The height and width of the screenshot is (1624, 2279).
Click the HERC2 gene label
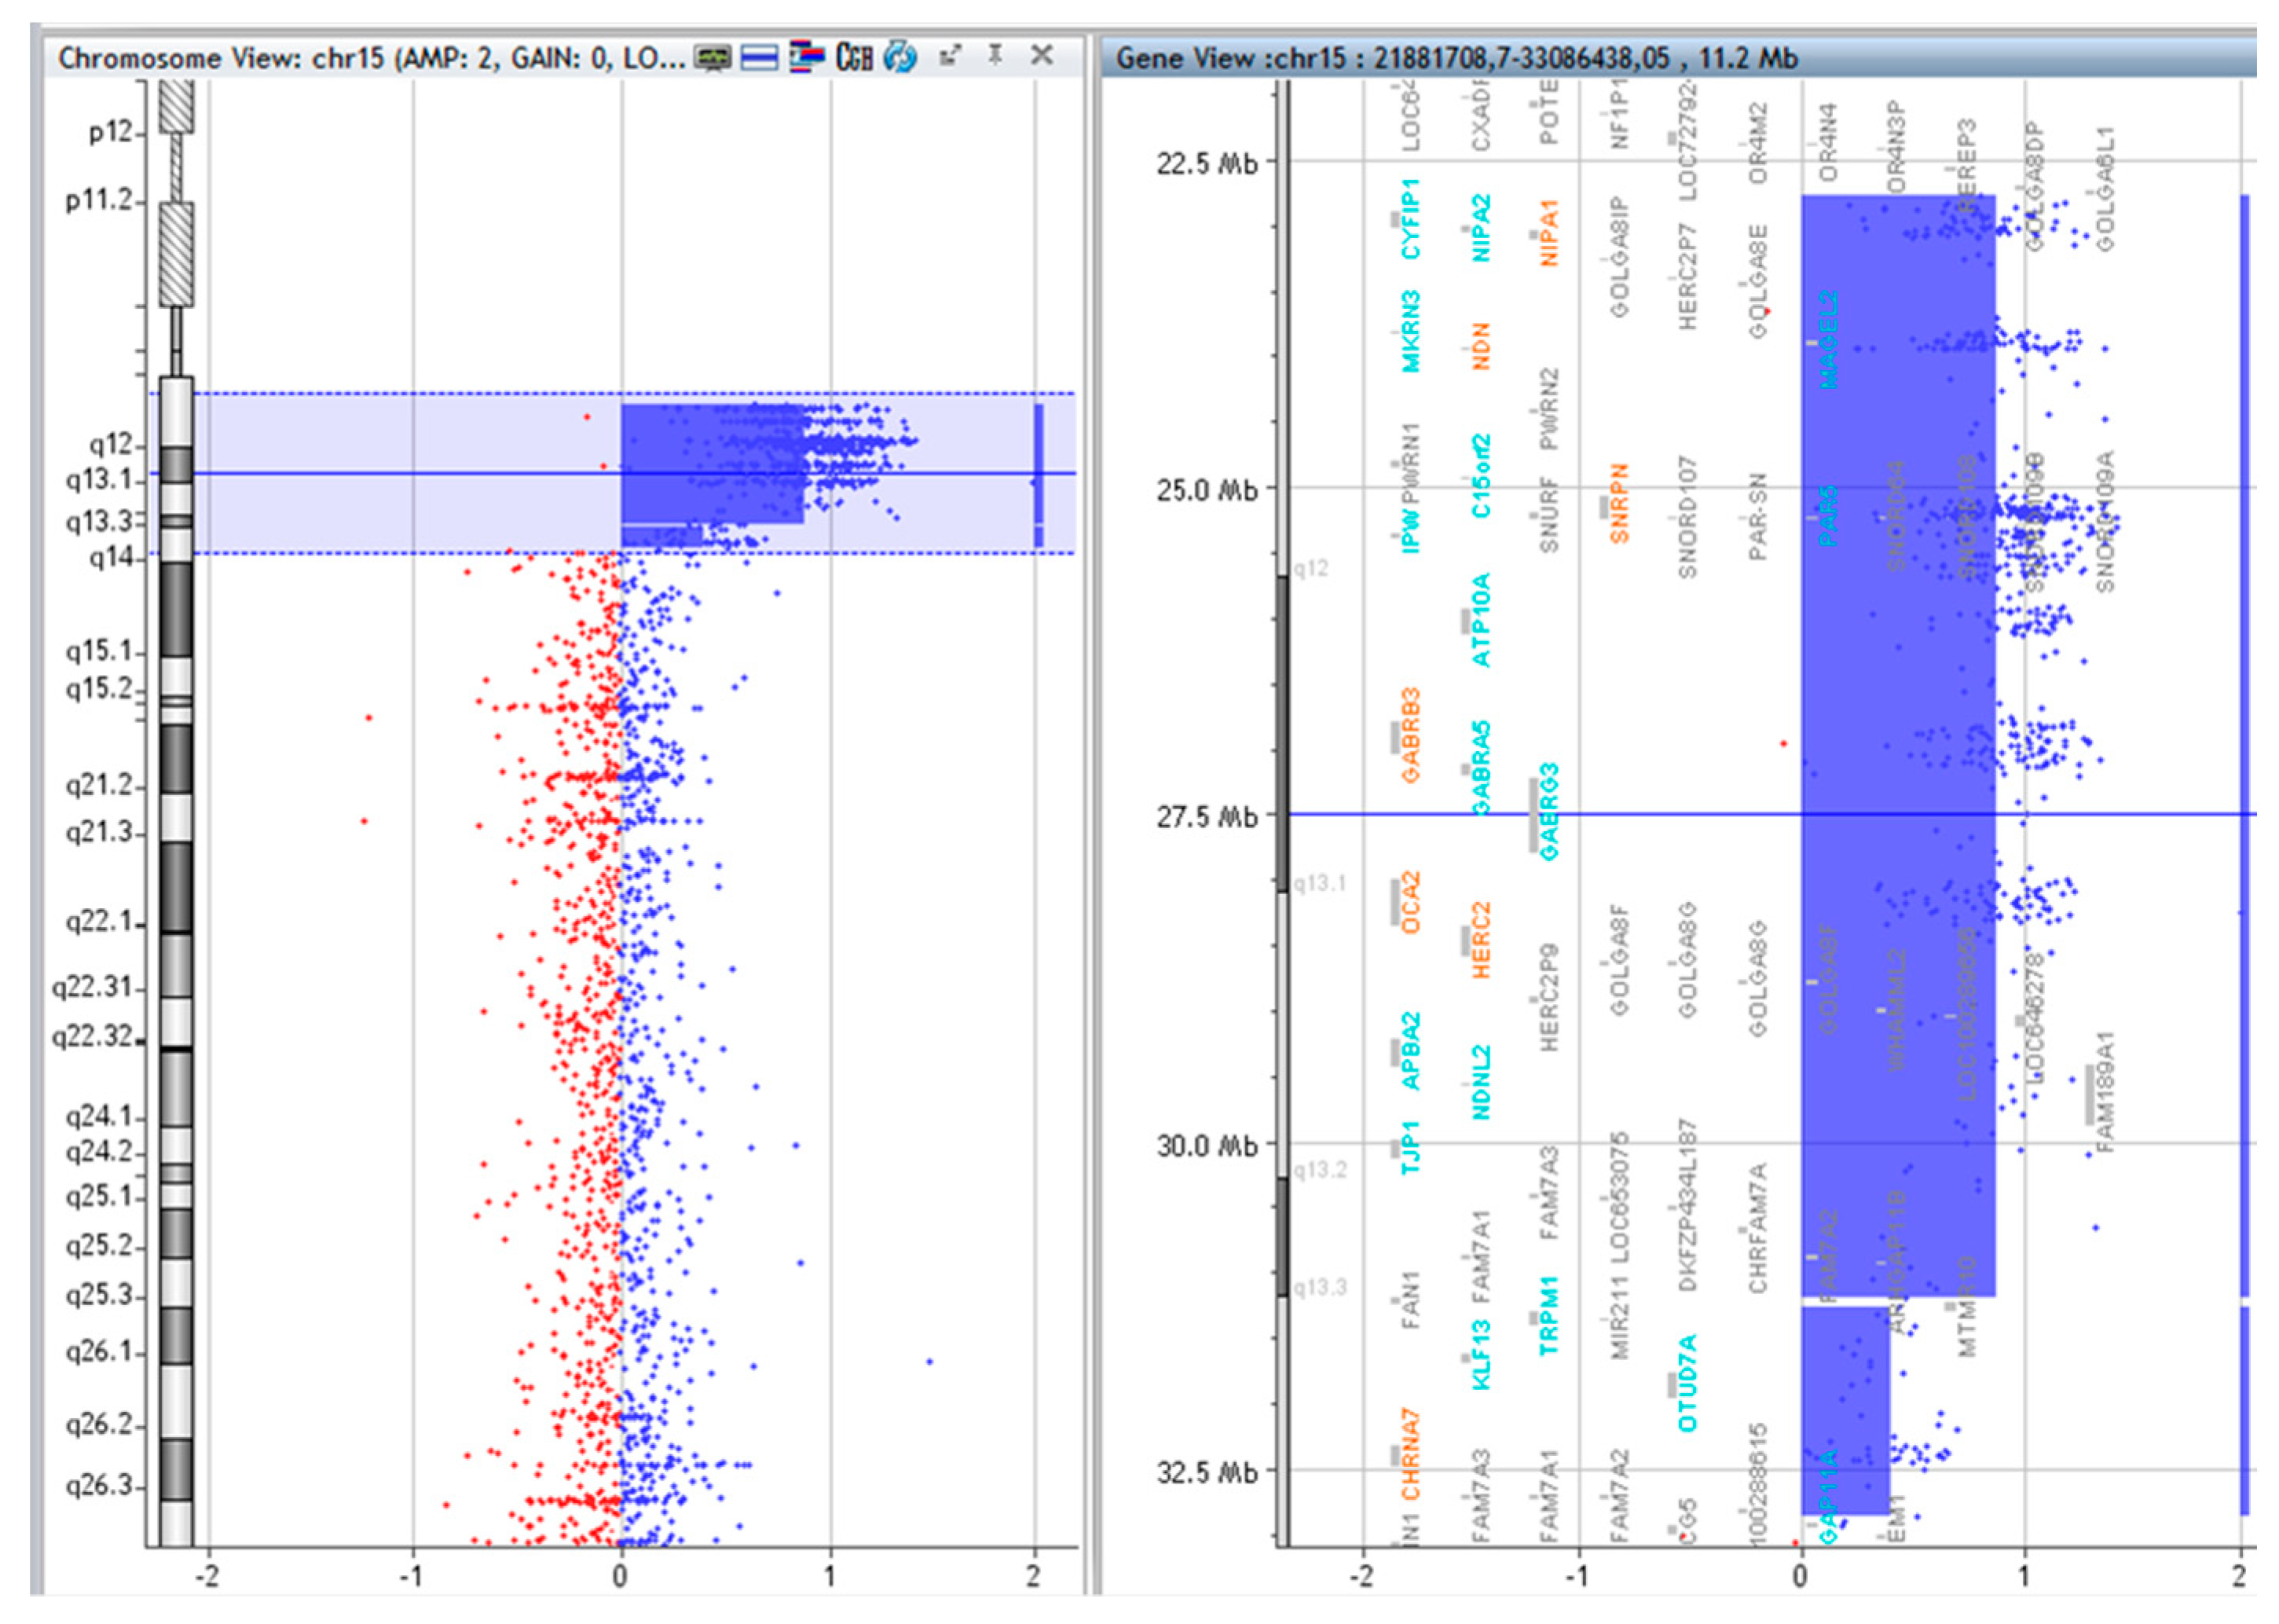tap(1481, 941)
